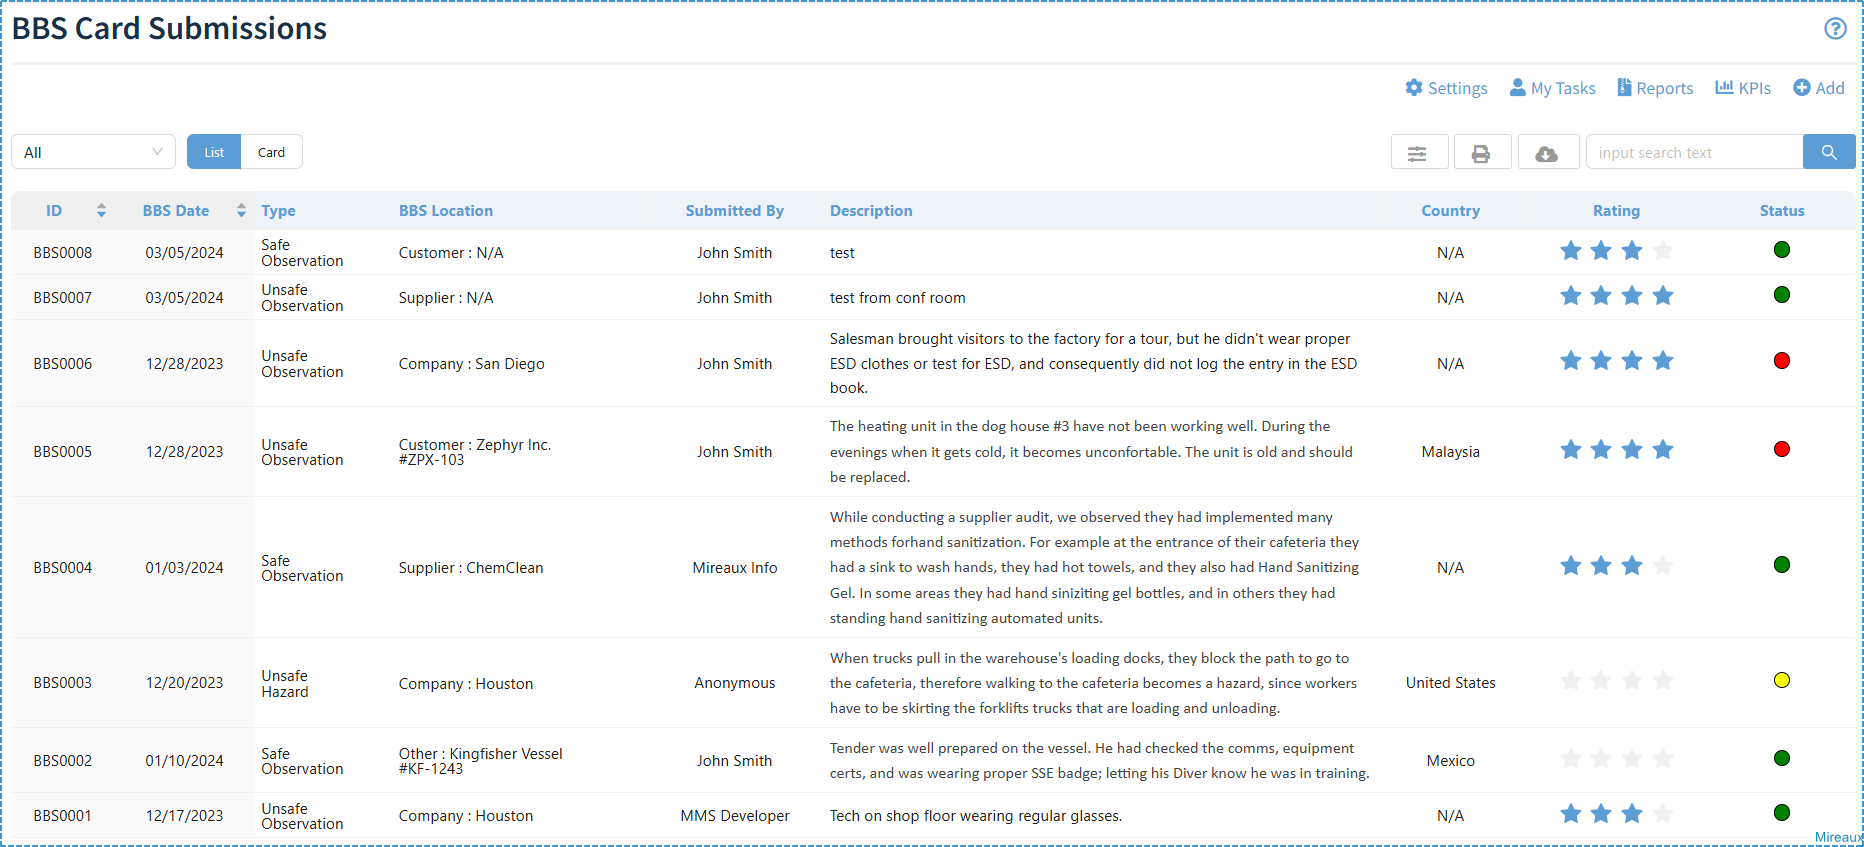Click 'Customer : Zephyr Inc. #ZPX-103' location
The width and height of the screenshot is (1864, 847).
coord(475,452)
